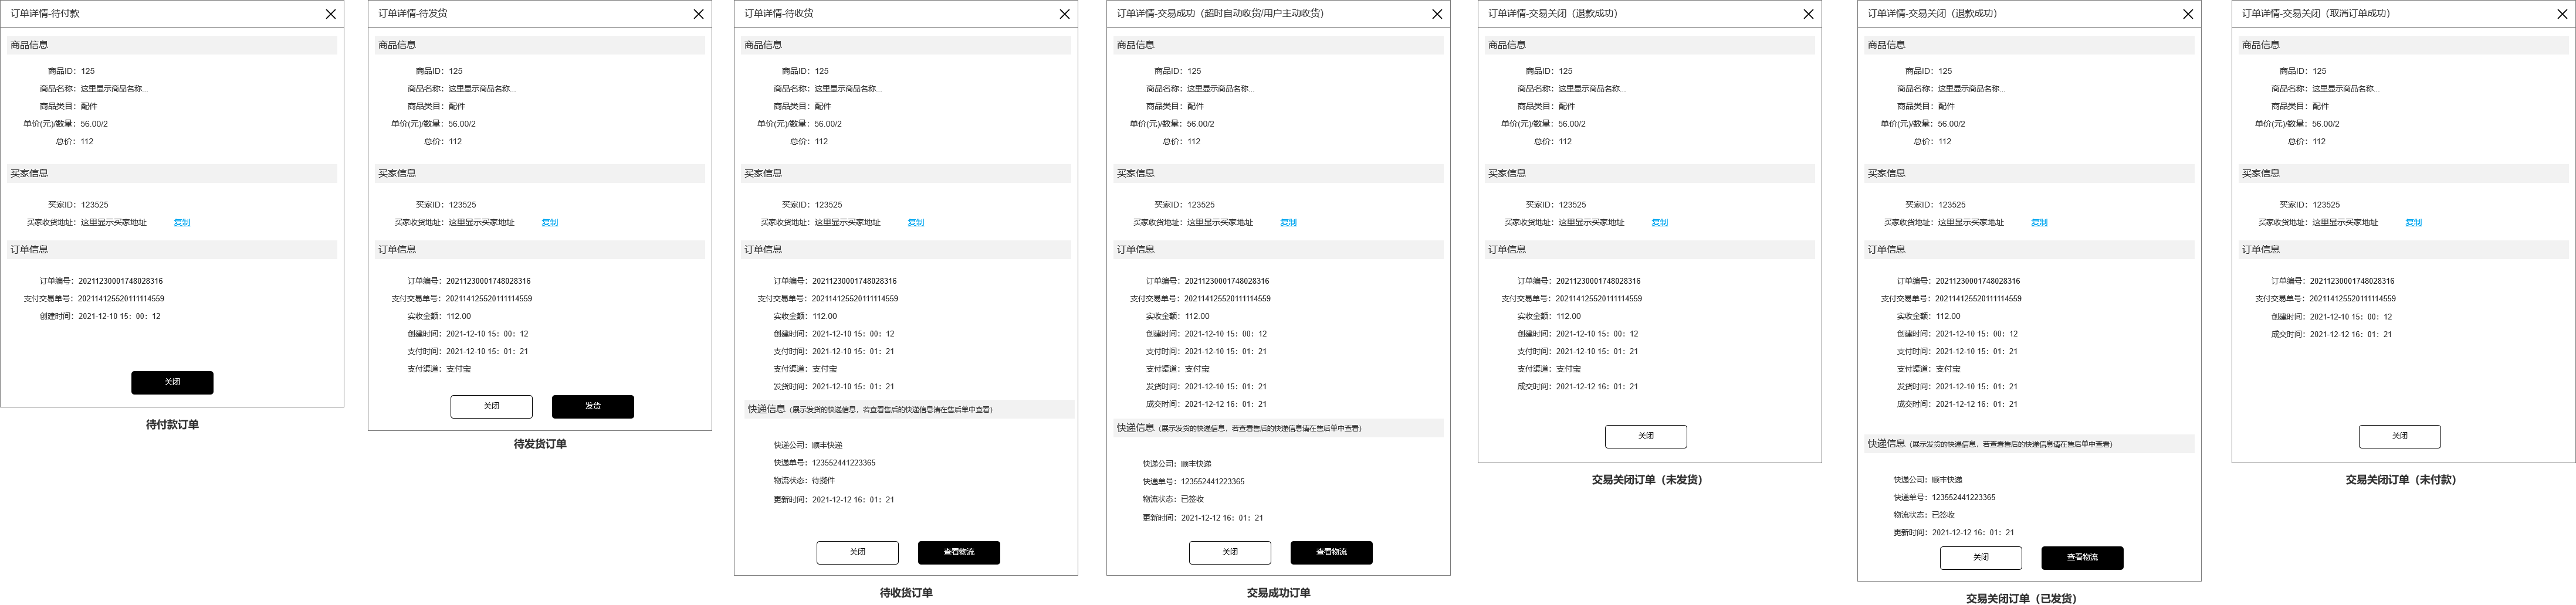The width and height of the screenshot is (2576, 605).
Task: Click the 商品信息 header in the 待发货 dialog
Action: [x=540, y=45]
